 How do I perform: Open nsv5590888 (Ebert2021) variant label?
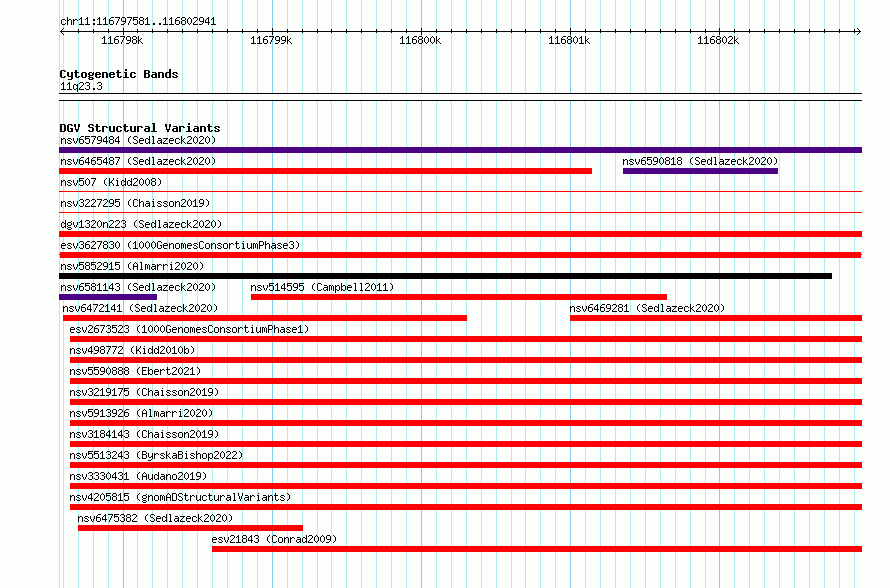(x=135, y=371)
